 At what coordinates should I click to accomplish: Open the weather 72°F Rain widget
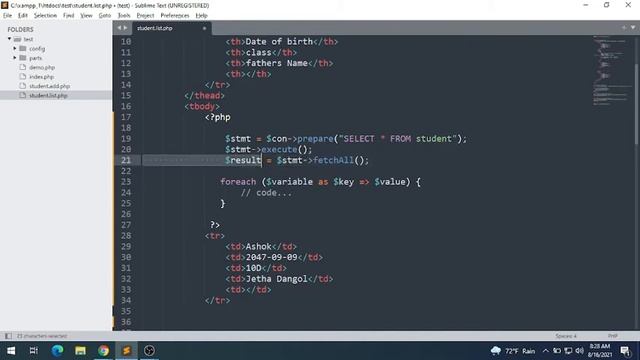point(513,351)
